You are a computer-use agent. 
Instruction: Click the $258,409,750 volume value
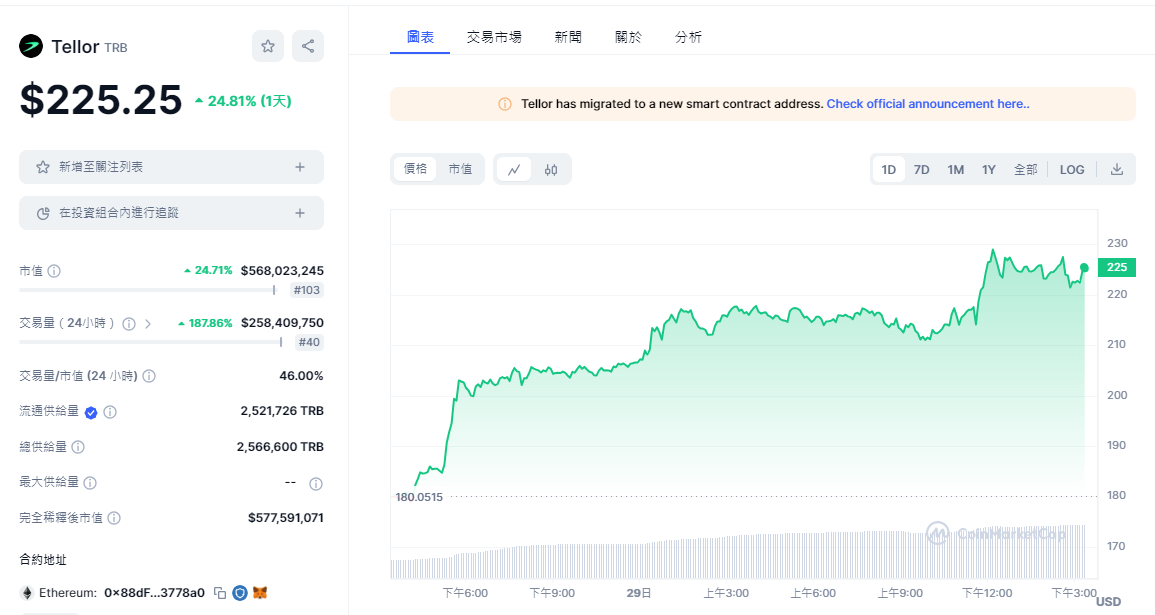point(282,323)
